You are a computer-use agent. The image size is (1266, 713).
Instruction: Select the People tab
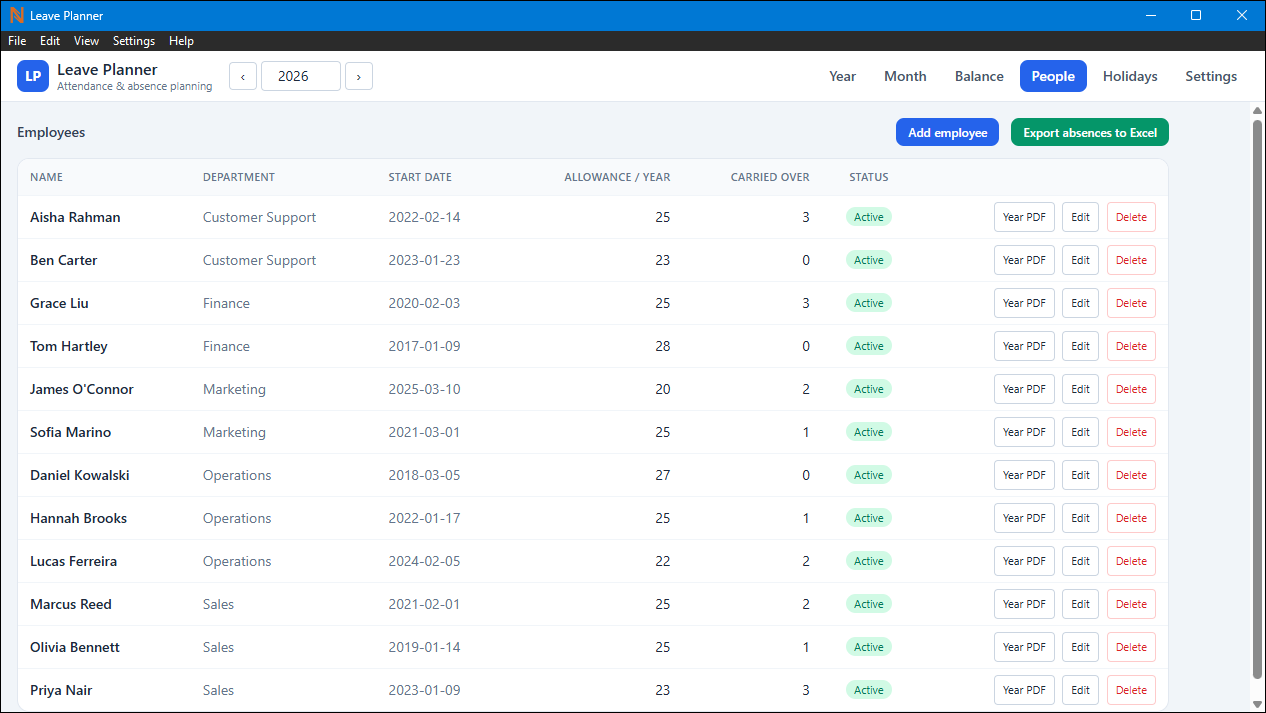pos(1053,76)
